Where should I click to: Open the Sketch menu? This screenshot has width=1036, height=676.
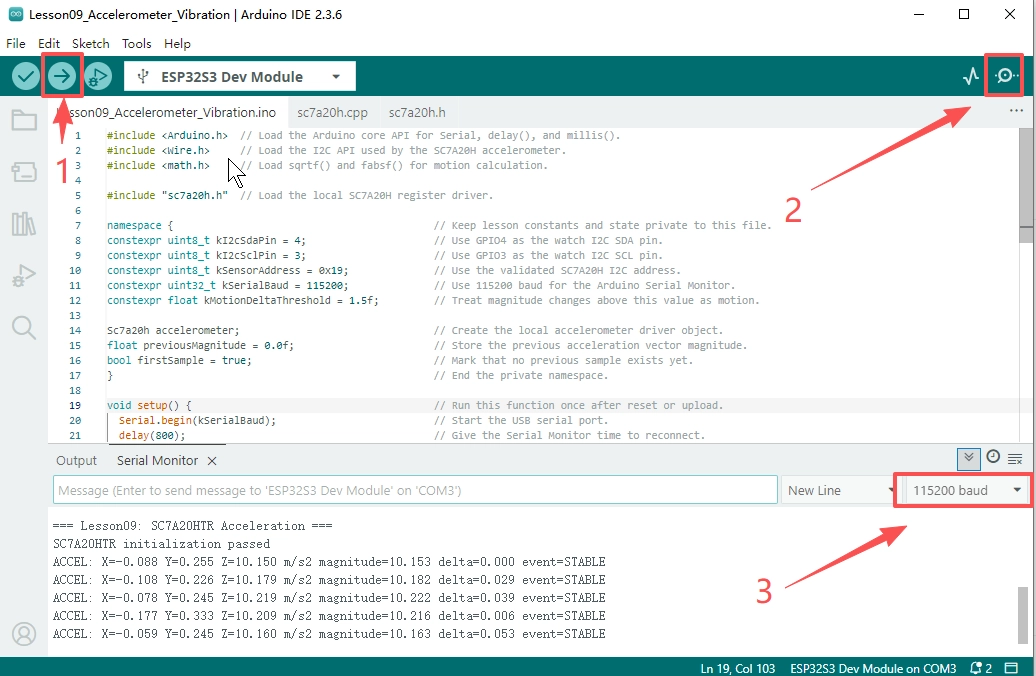(x=91, y=44)
